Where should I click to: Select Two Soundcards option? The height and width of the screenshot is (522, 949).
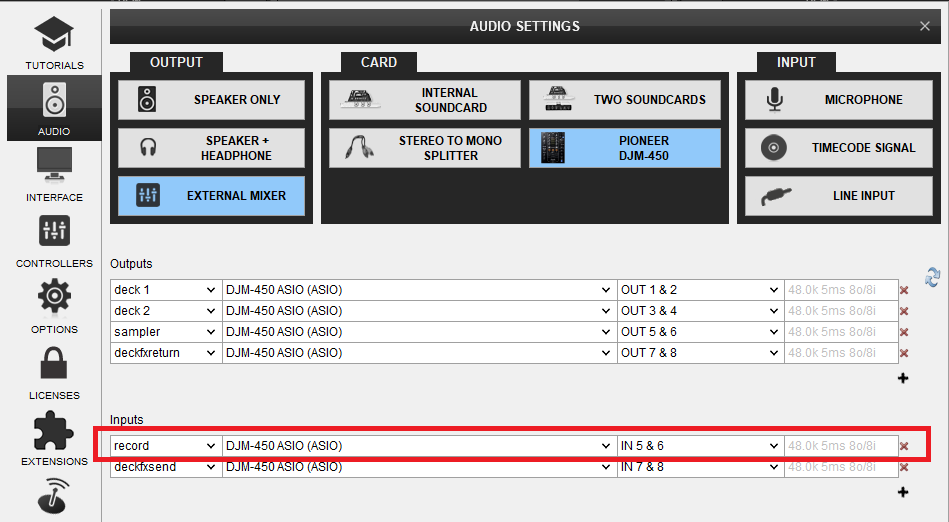click(x=625, y=99)
